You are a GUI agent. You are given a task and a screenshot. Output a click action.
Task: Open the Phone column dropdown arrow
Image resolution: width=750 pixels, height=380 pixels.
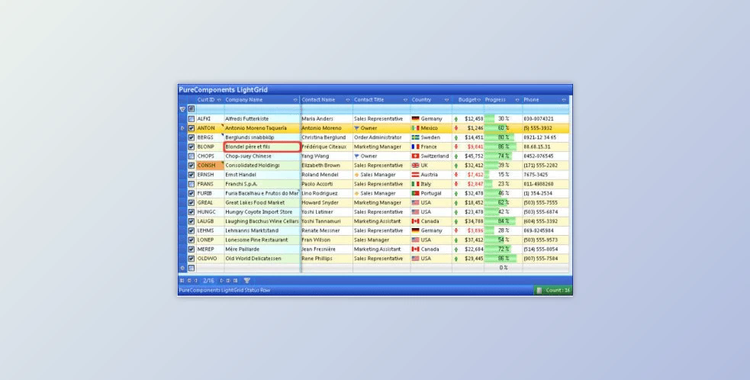pyautogui.click(x=564, y=100)
